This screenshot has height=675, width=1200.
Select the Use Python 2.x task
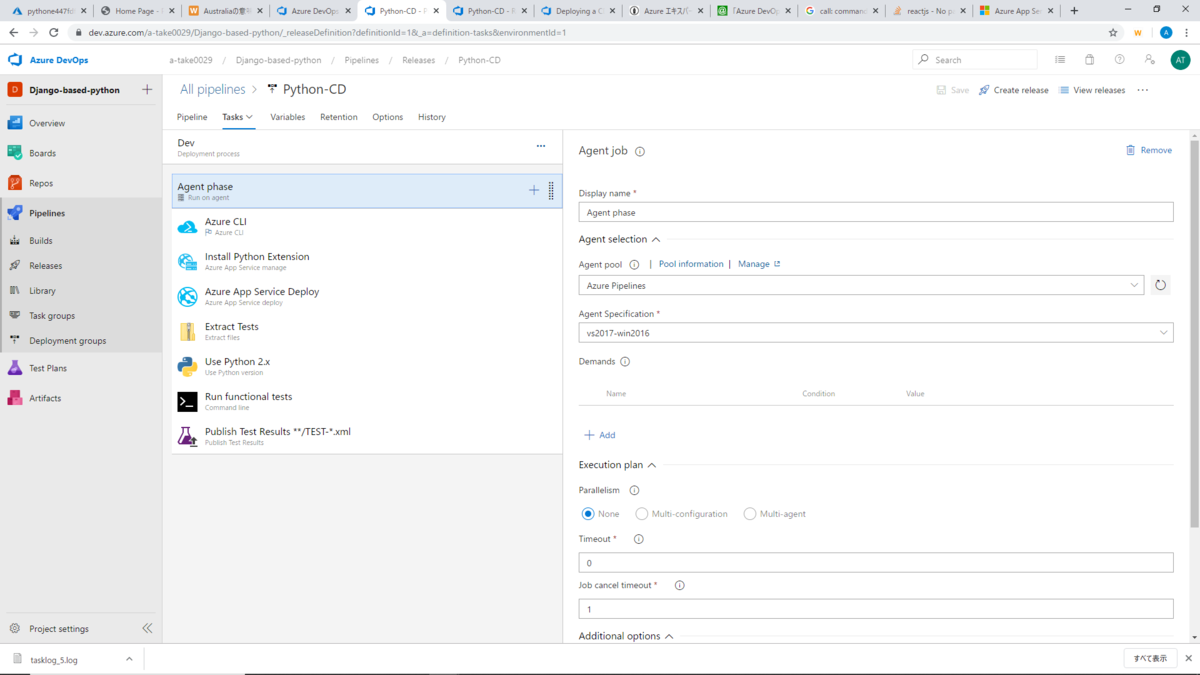(366, 366)
